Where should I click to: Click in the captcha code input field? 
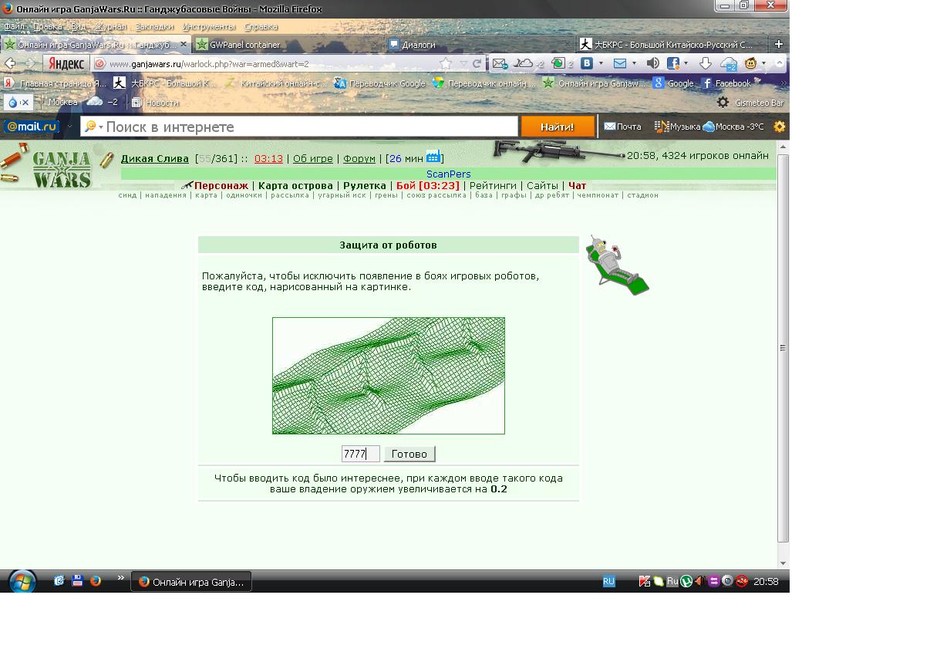pos(360,454)
